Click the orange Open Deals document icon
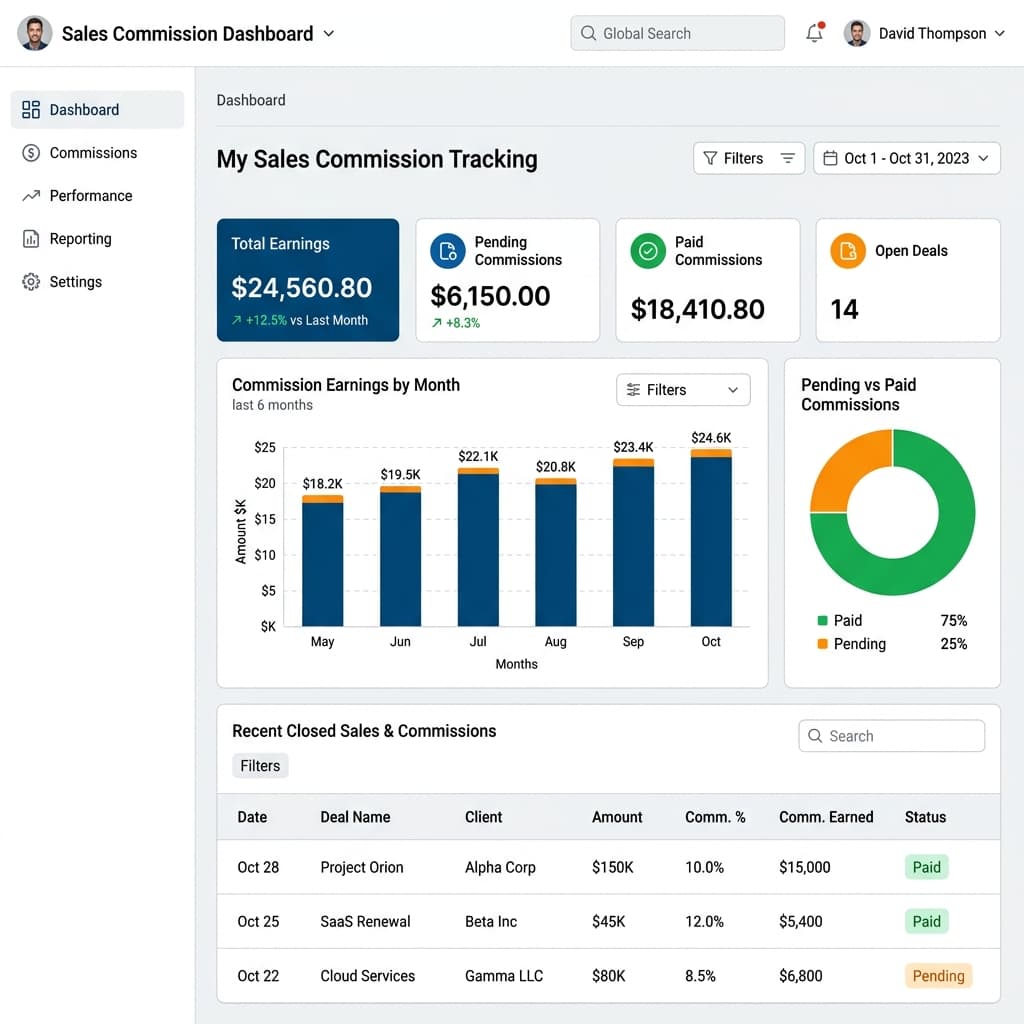Image resolution: width=1024 pixels, height=1024 pixels. pyautogui.click(x=848, y=251)
